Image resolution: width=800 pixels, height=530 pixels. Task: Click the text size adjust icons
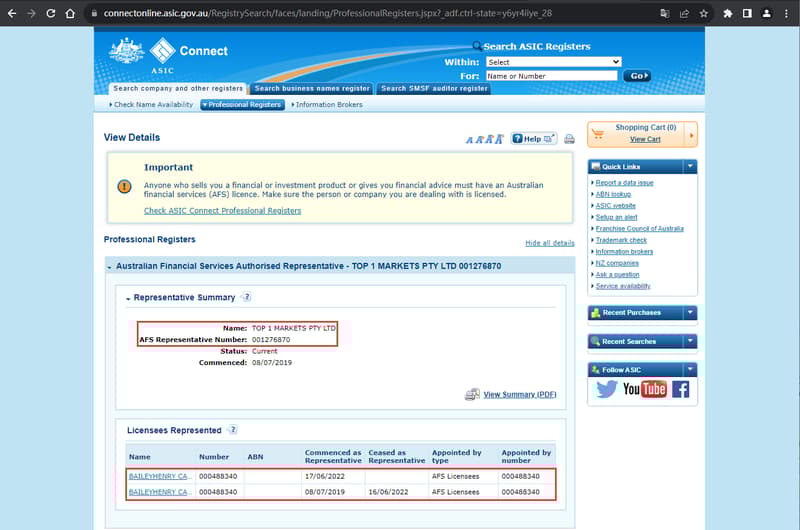484,139
